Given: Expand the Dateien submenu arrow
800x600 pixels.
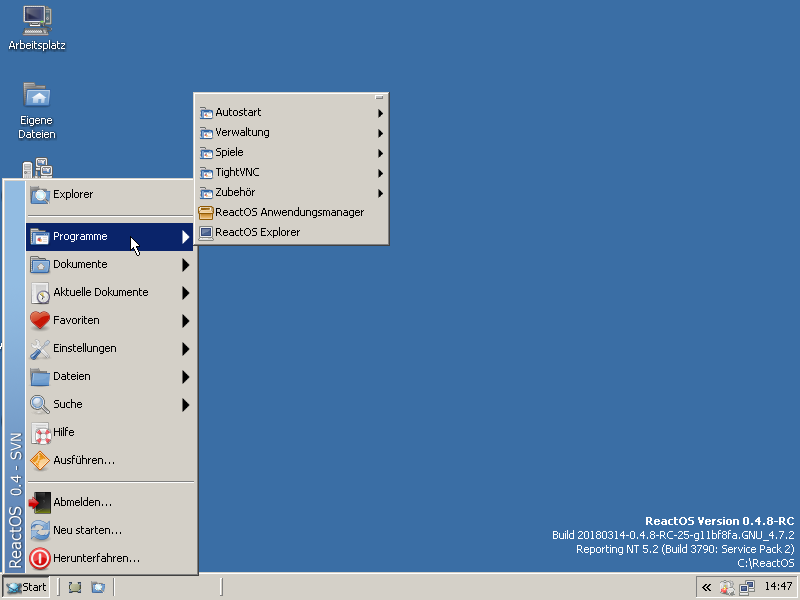Looking at the screenshot, I should 186,377.
